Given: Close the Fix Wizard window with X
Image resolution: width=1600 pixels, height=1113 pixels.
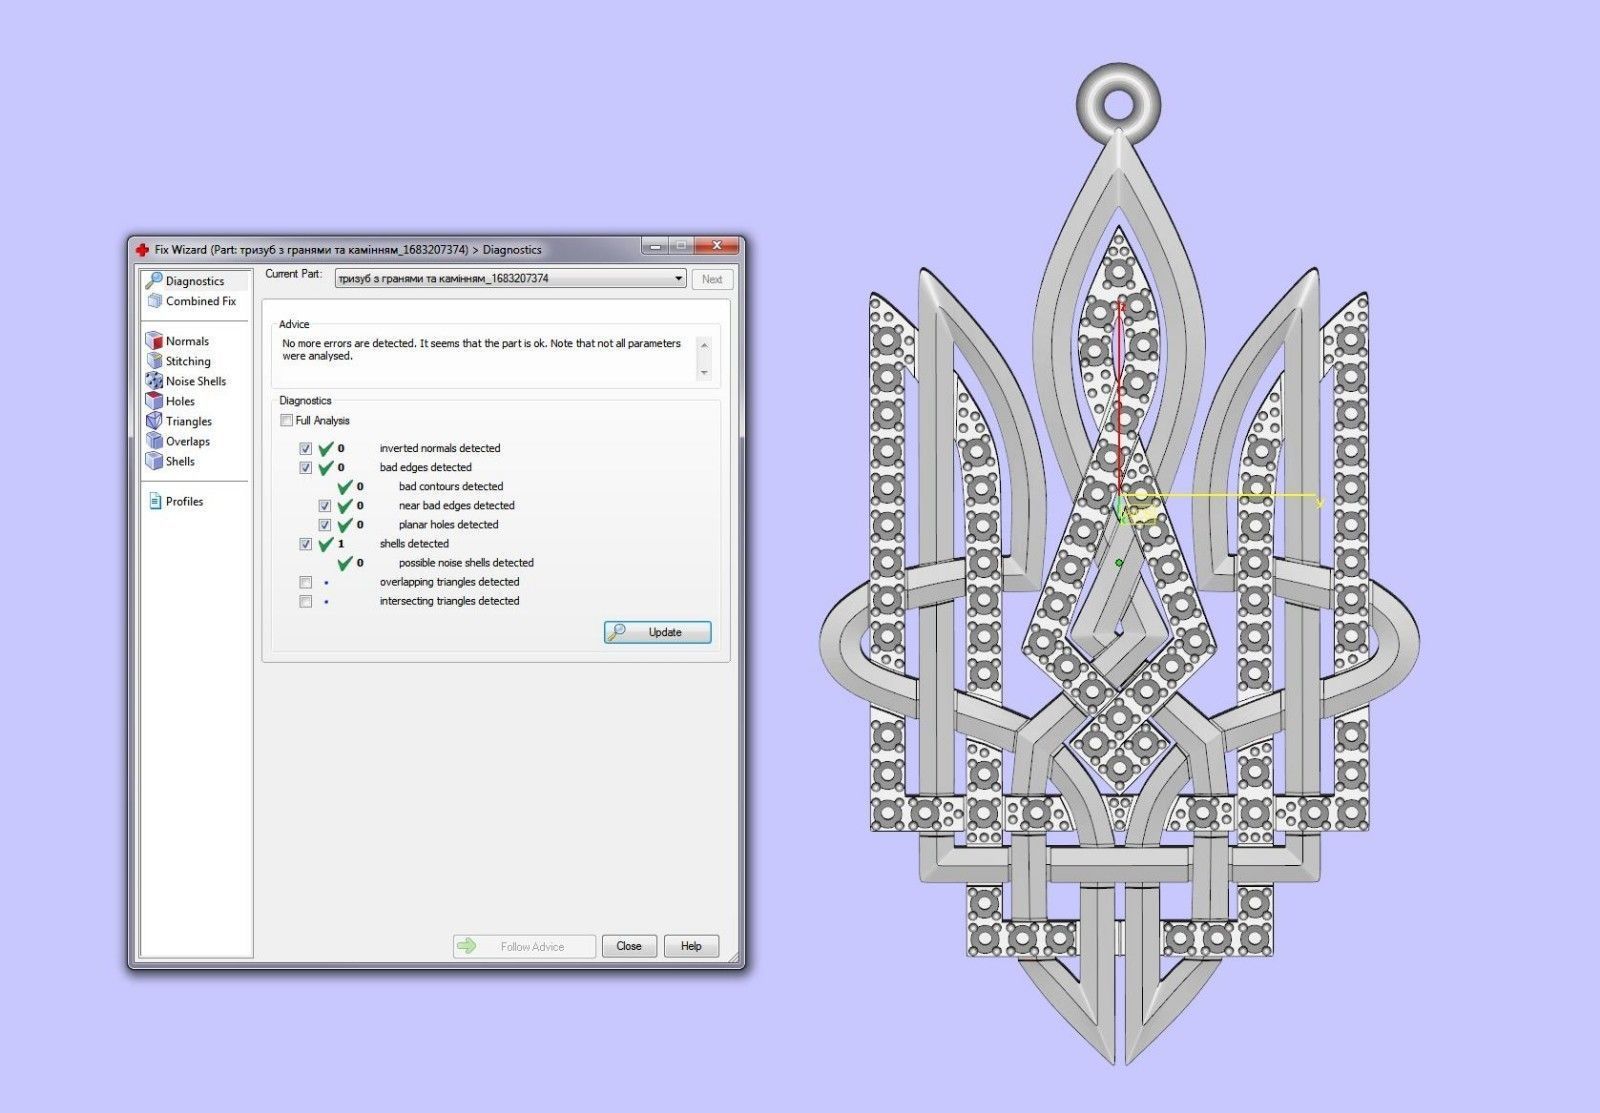Looking at the screenshot, I should click(717, 246).
